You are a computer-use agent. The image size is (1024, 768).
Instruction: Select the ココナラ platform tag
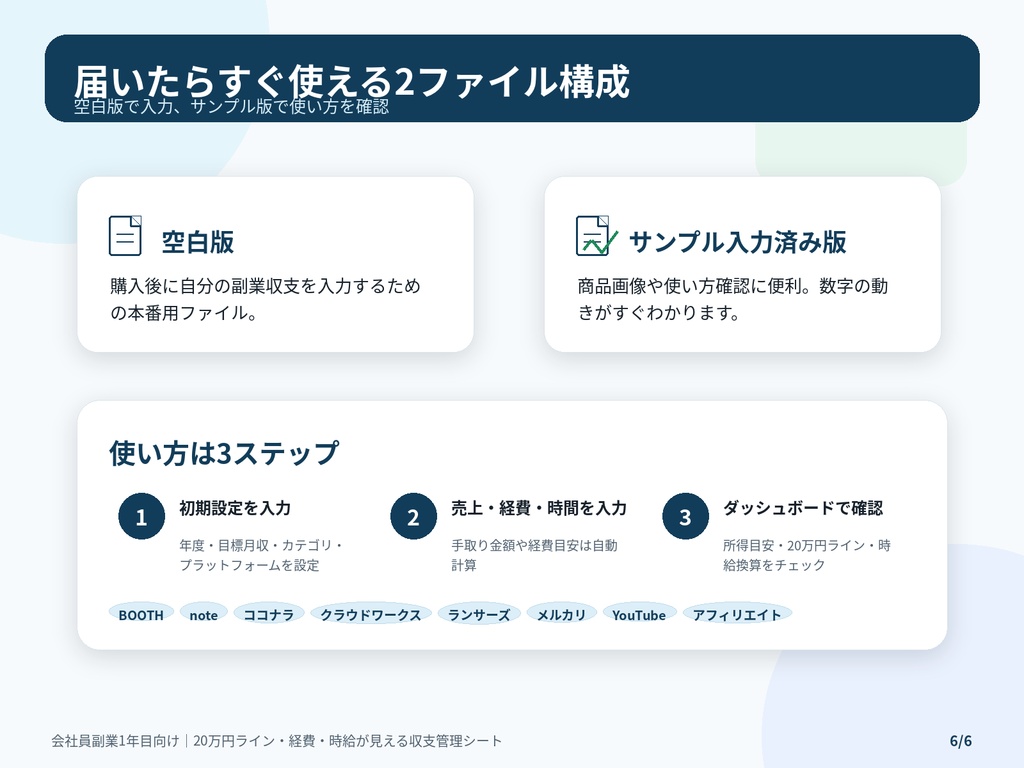click(268, 615)
